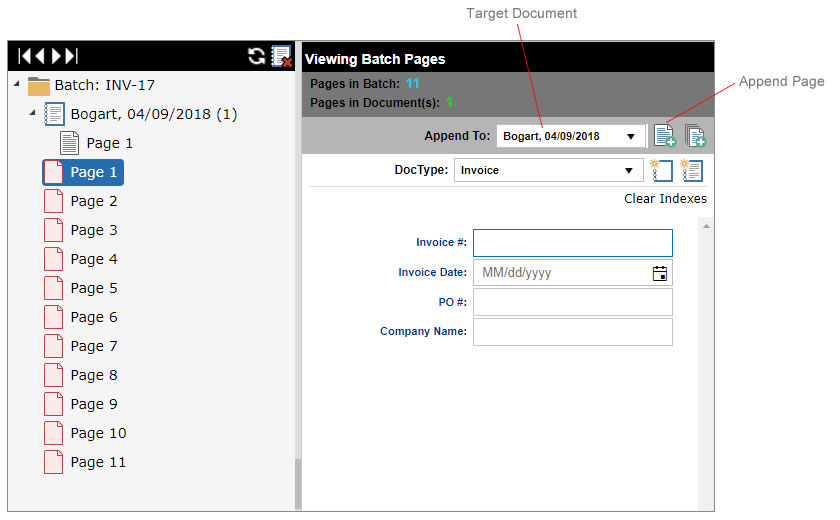Click the refresh batch icon
Screen dimensions: 840x520
point(257,57)
